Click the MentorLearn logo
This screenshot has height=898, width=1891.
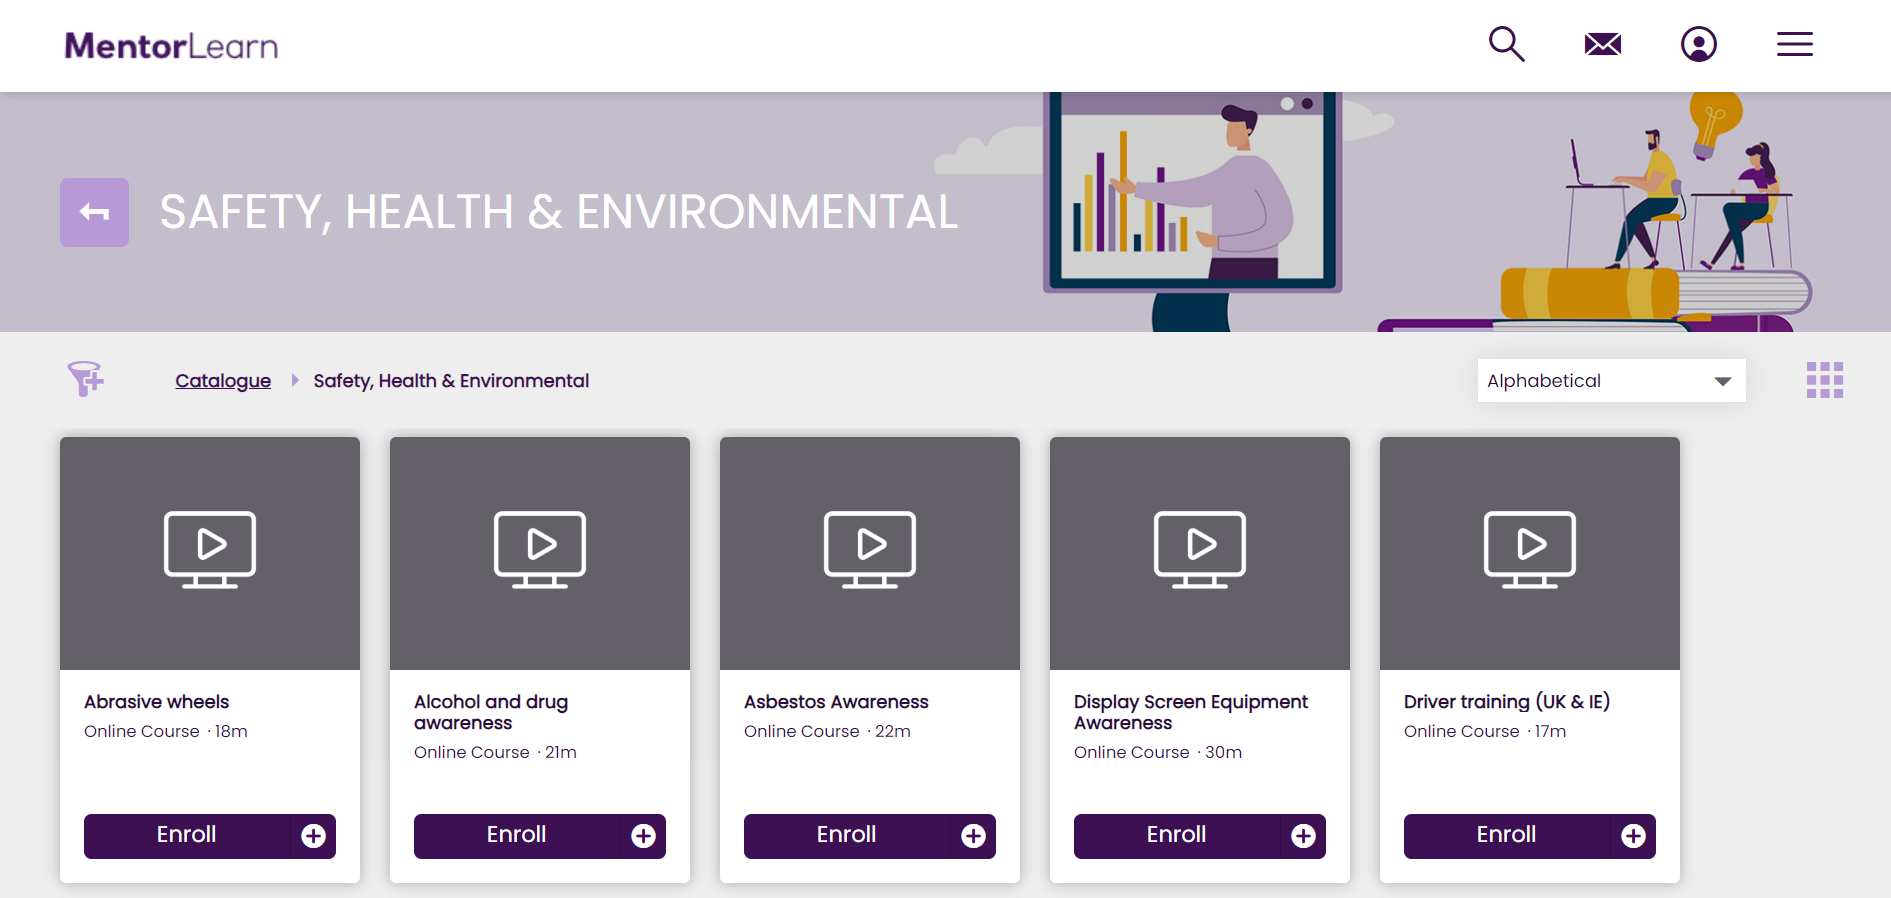[x=171, y=46]
